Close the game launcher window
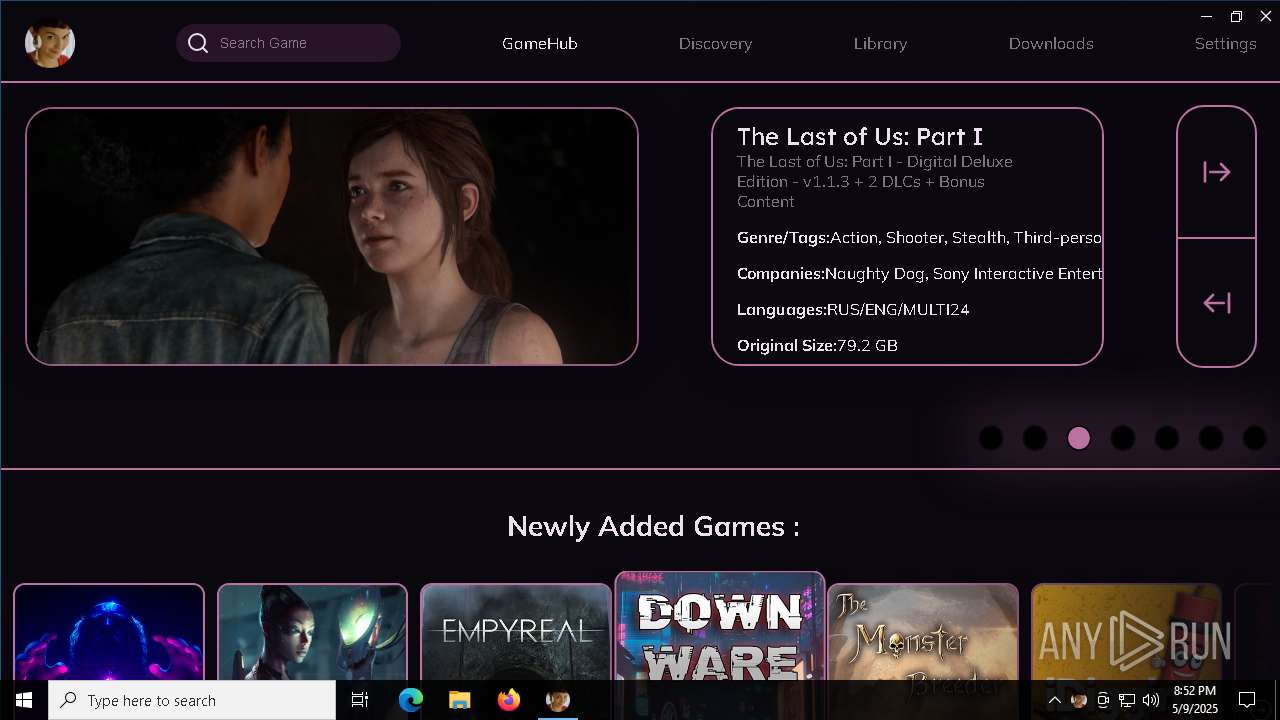Screen dimensions: 1280x720 point(1265,16)
